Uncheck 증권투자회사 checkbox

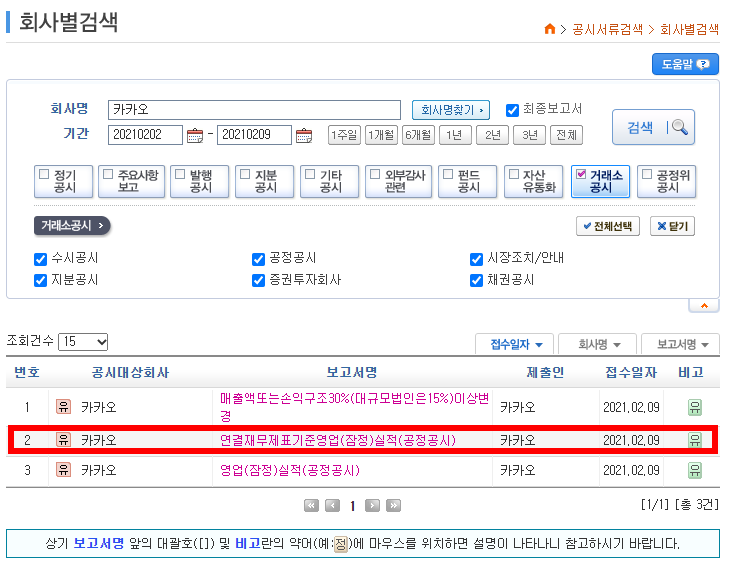click(x=258, y=280)
